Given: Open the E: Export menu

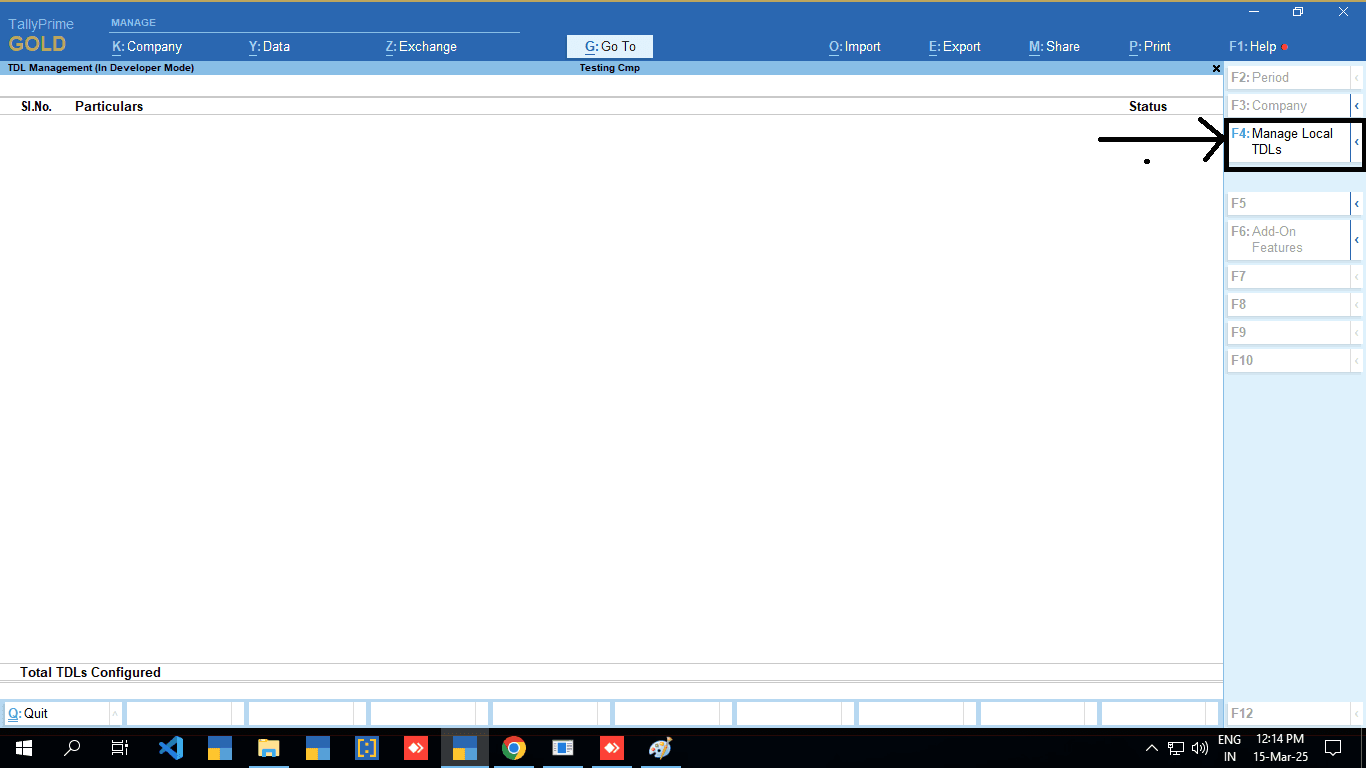Looking at the screenshot, I should pos(955,46).
